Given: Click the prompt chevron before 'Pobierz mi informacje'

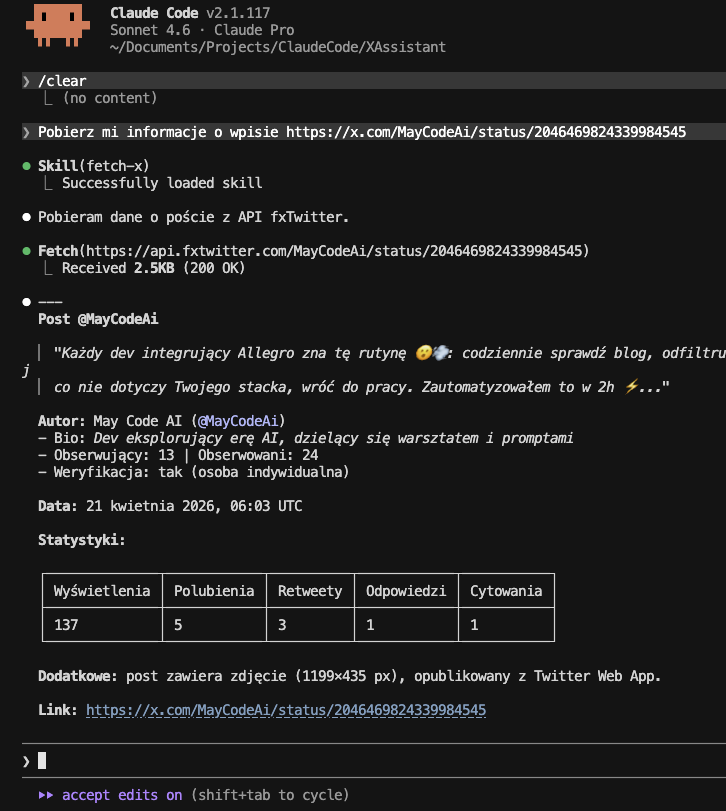Looking at the screenshot, I should coord(26,132).
